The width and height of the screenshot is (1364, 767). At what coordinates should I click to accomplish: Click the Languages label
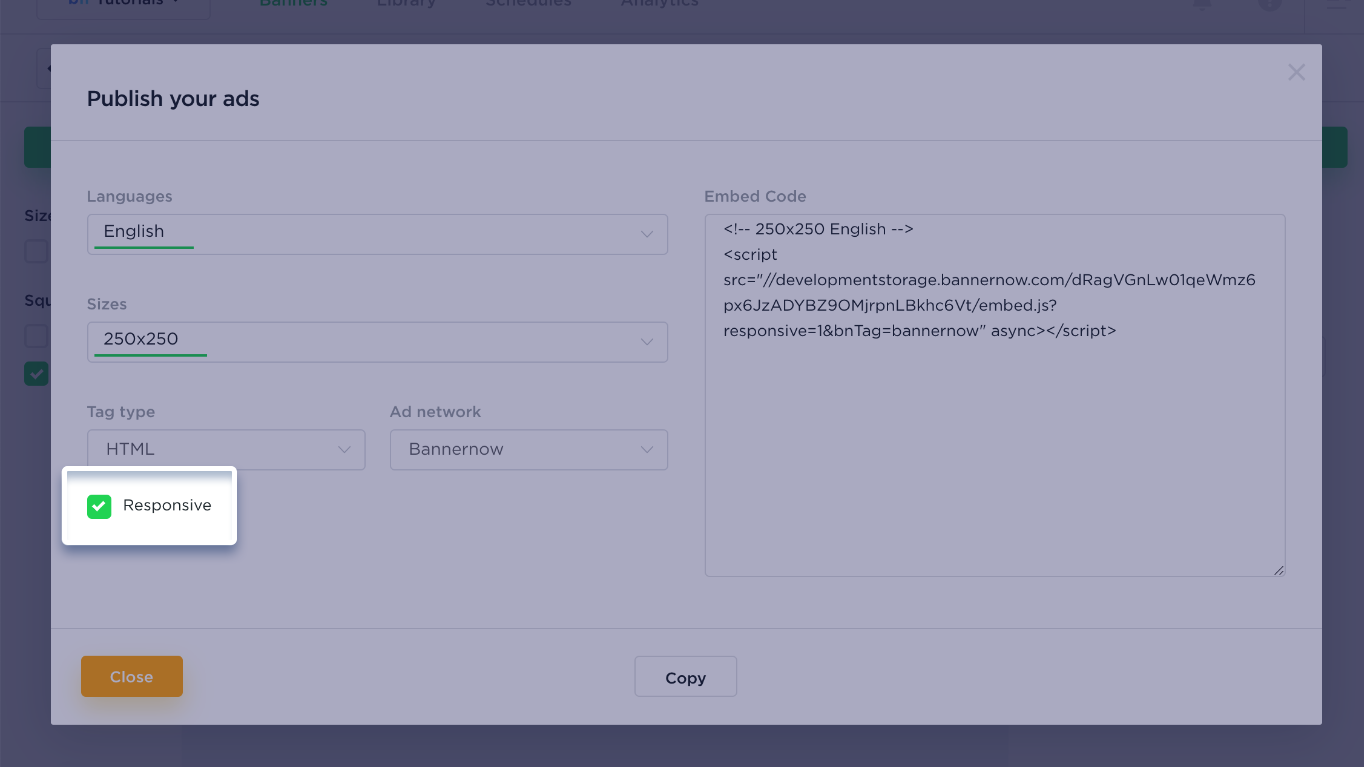130,197
